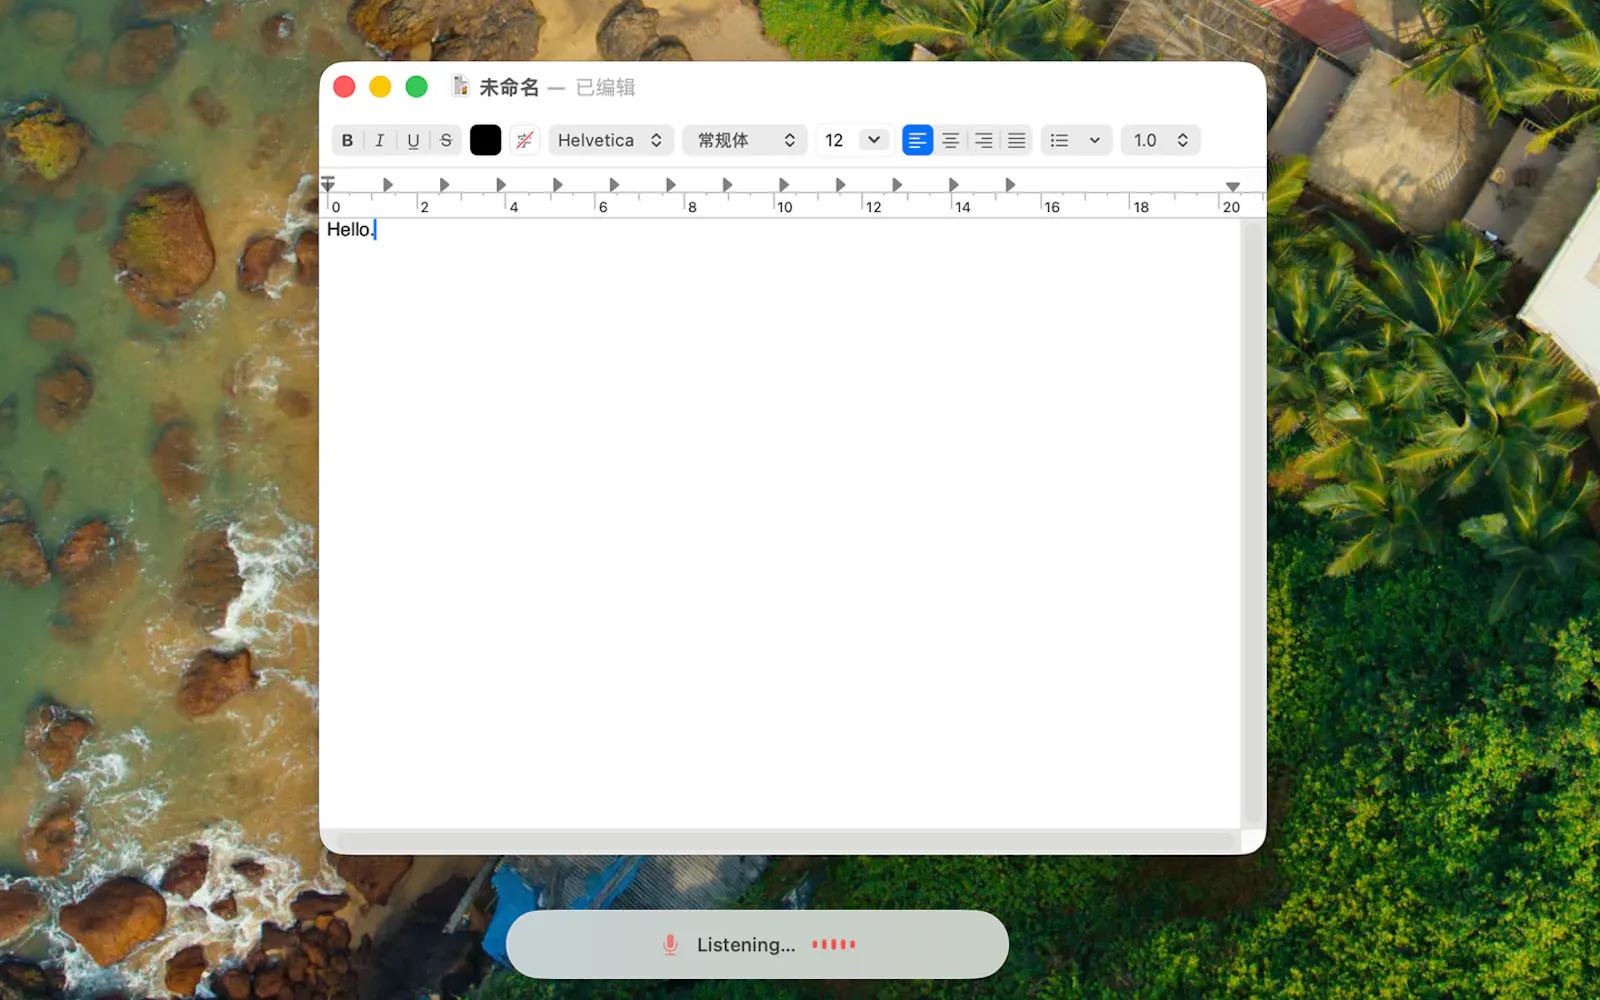Toggle italic formatting

[x=380, y=140]
